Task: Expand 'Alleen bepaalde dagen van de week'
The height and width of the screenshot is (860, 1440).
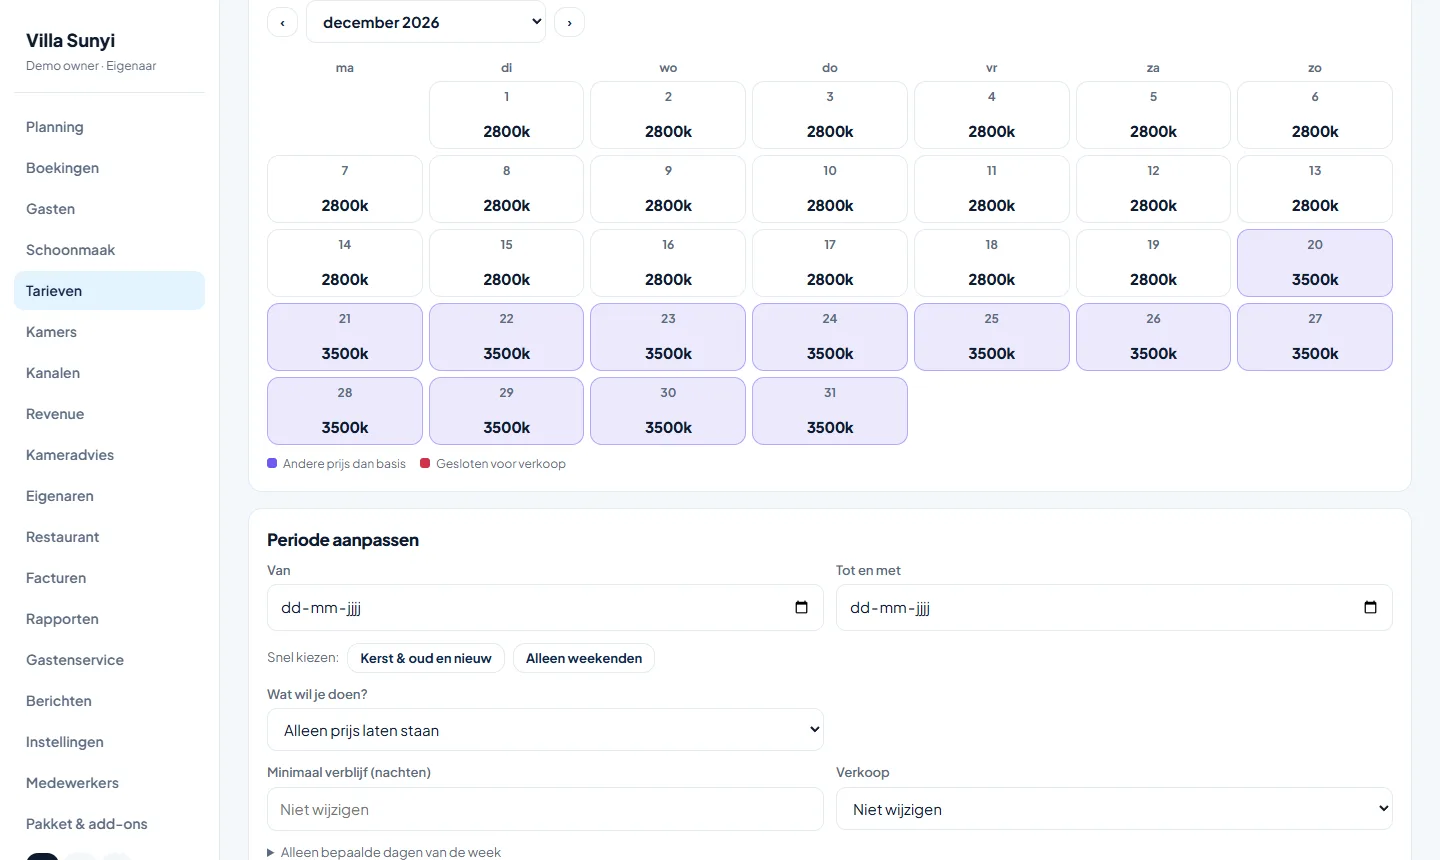Action: click(x=384, y=852)
